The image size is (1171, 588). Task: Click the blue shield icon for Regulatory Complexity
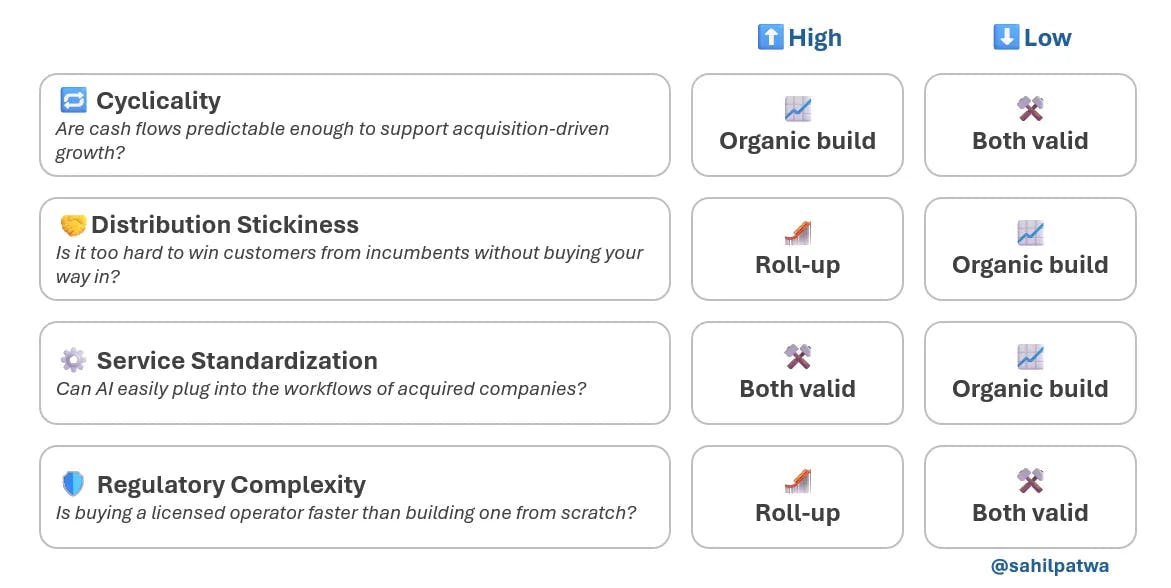coord(73,484)
